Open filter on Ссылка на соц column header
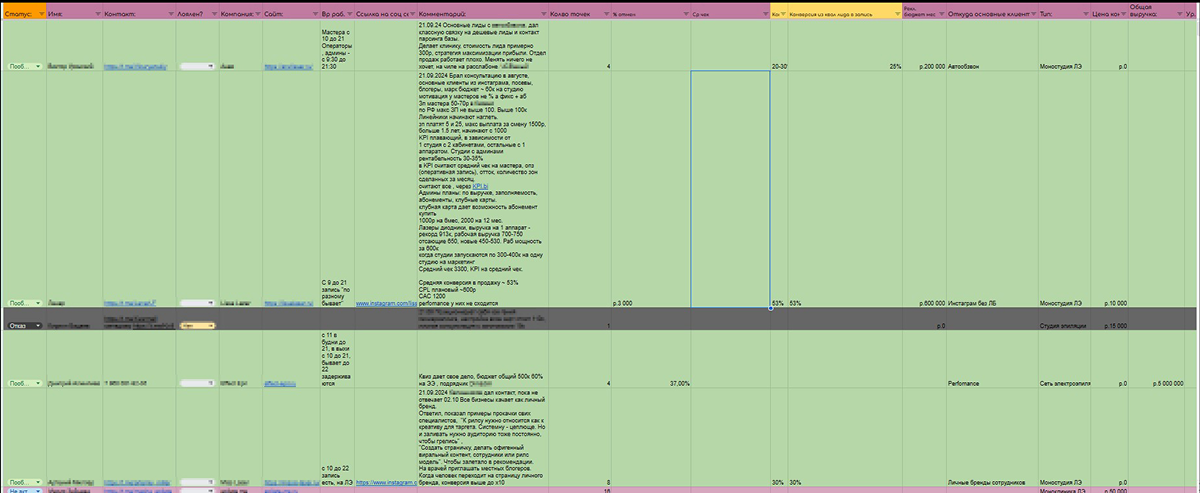Screen dimensions: 1200x493 point(411,16)
